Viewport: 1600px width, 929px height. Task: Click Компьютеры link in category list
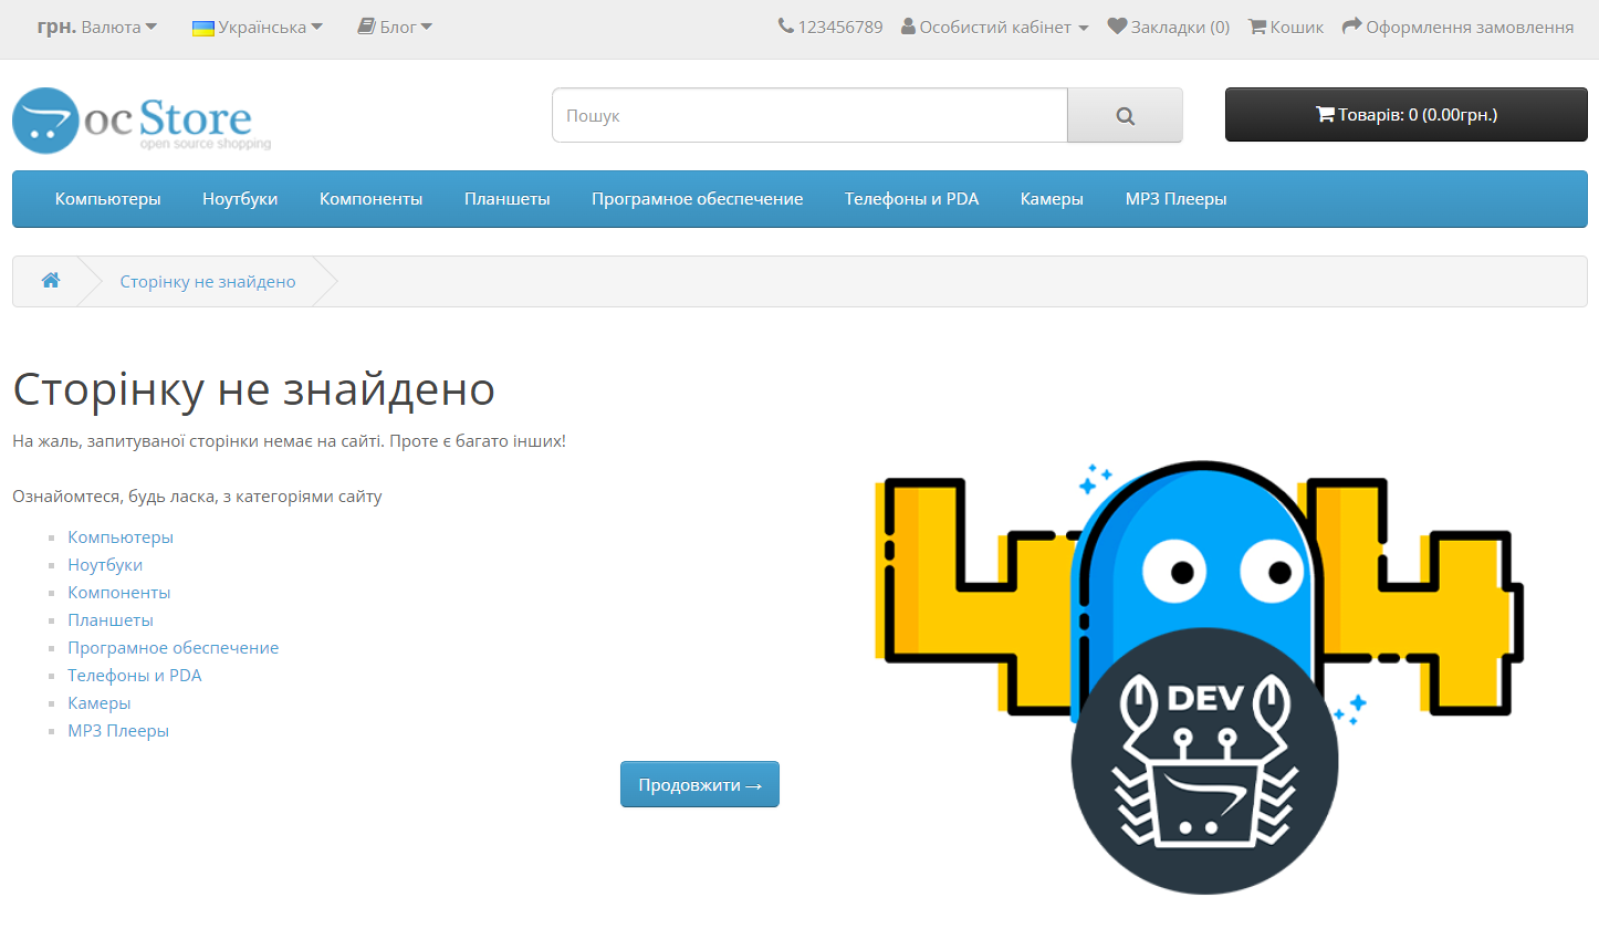(x=120, y=537)
